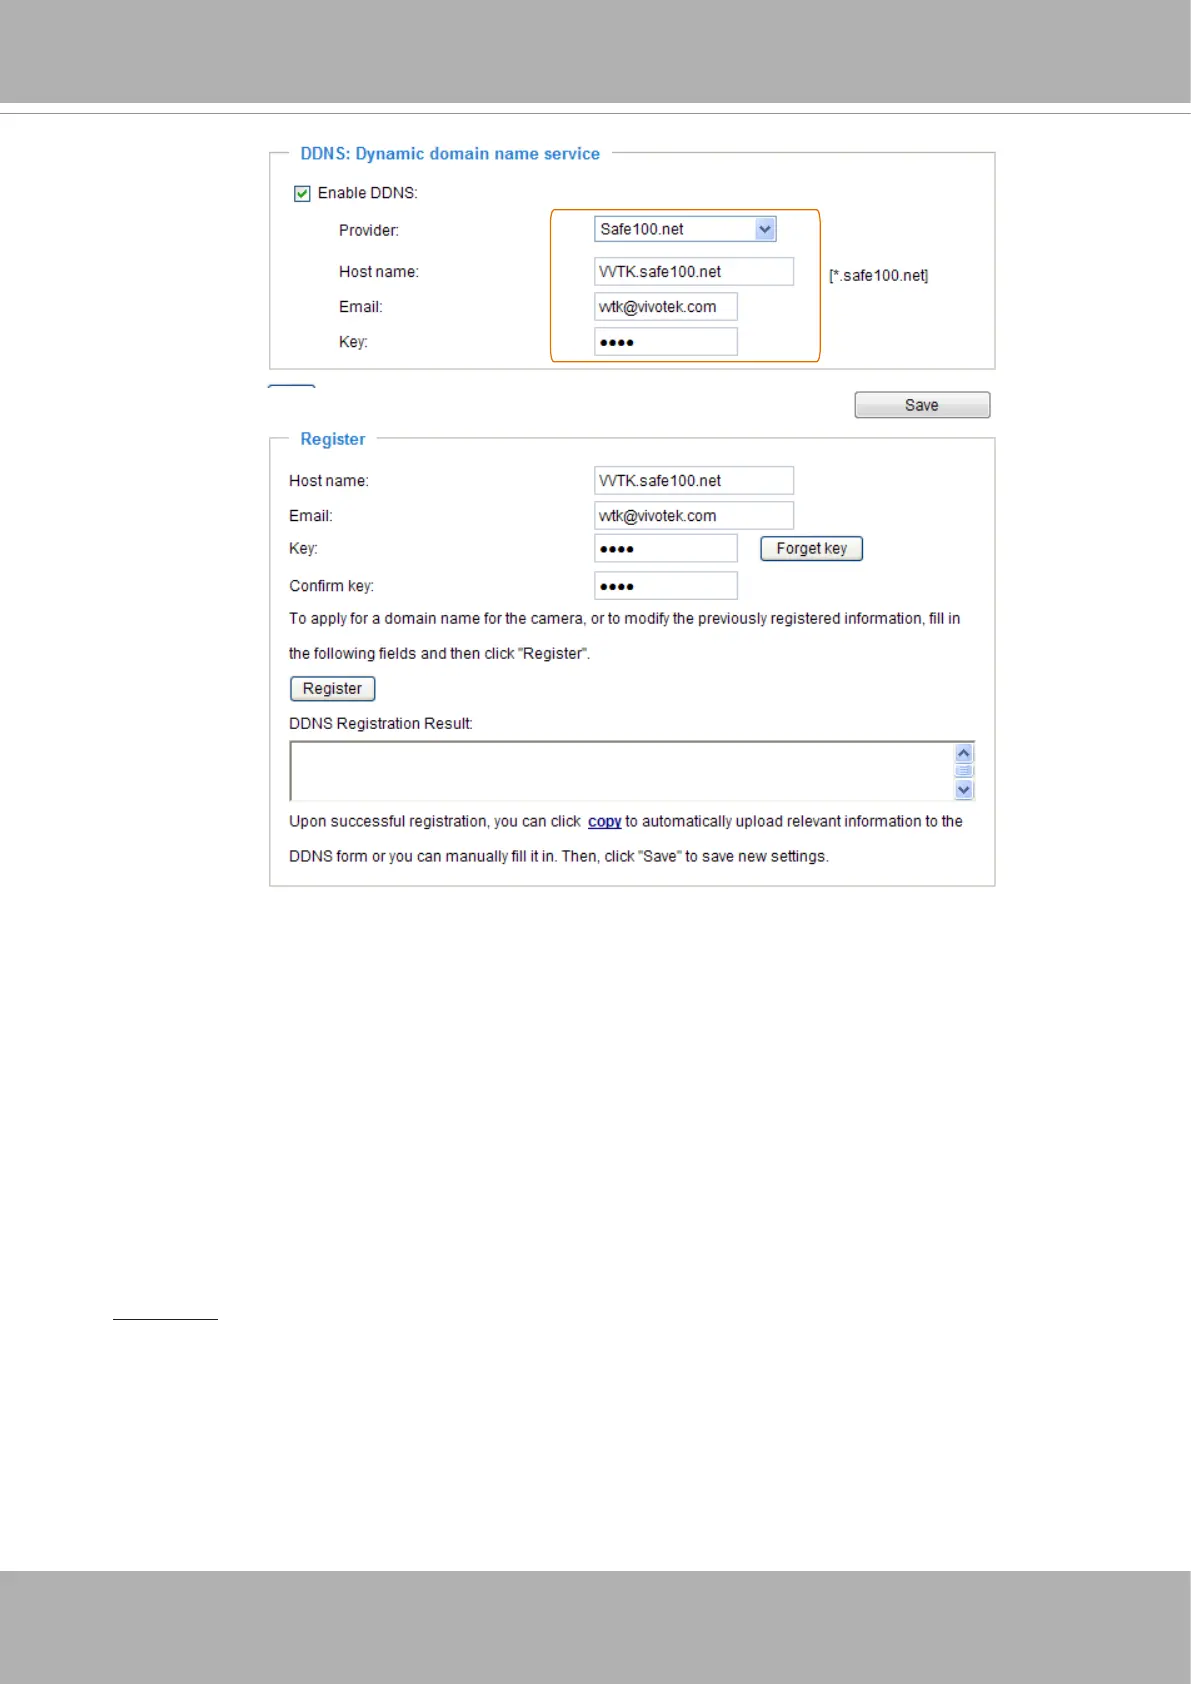Click the copy link
Image resolution: width=1191 pixels, height=1684 pixels.
point(604,822)
